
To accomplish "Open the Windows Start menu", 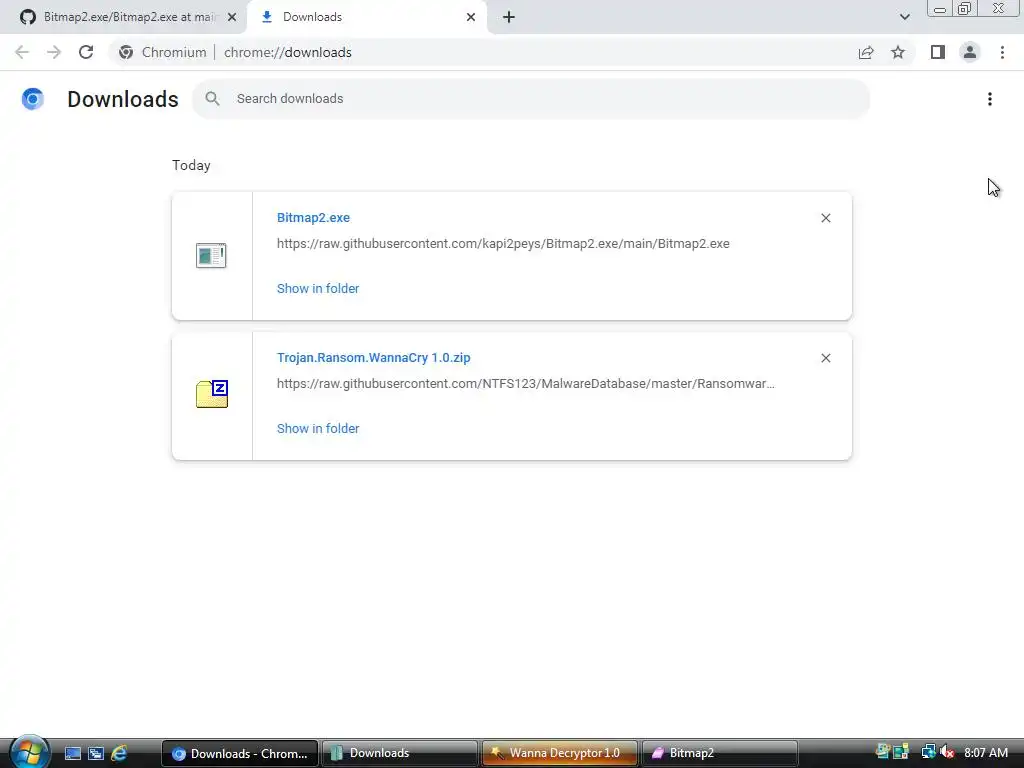I will tap(29, 752).
